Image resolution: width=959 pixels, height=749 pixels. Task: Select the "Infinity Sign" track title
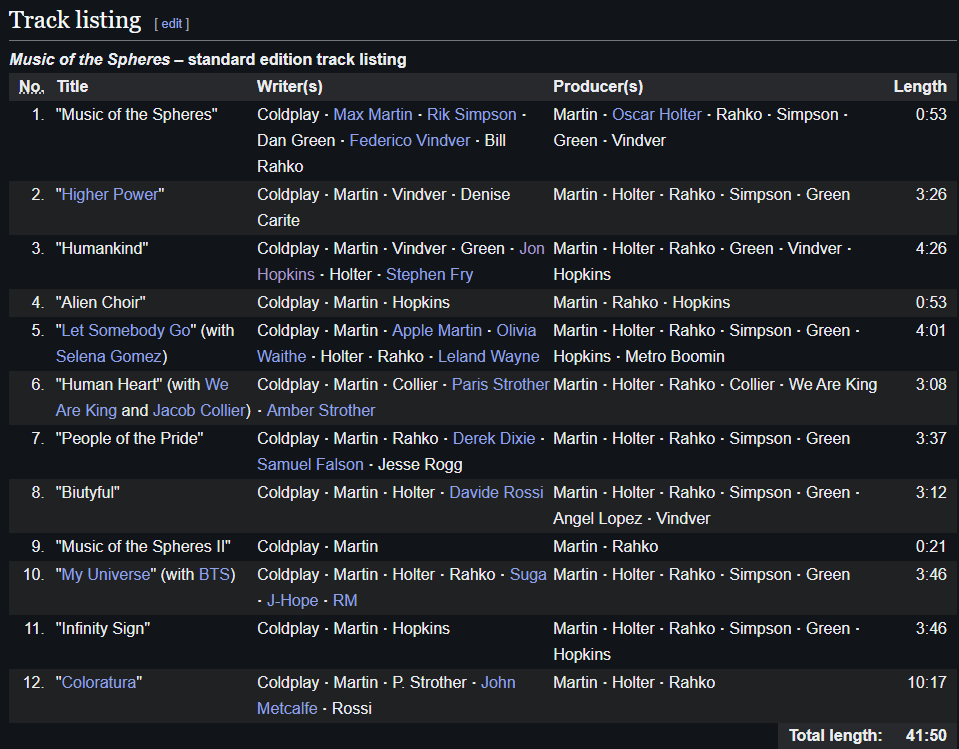pyautogui.click(x=103, y=629)
